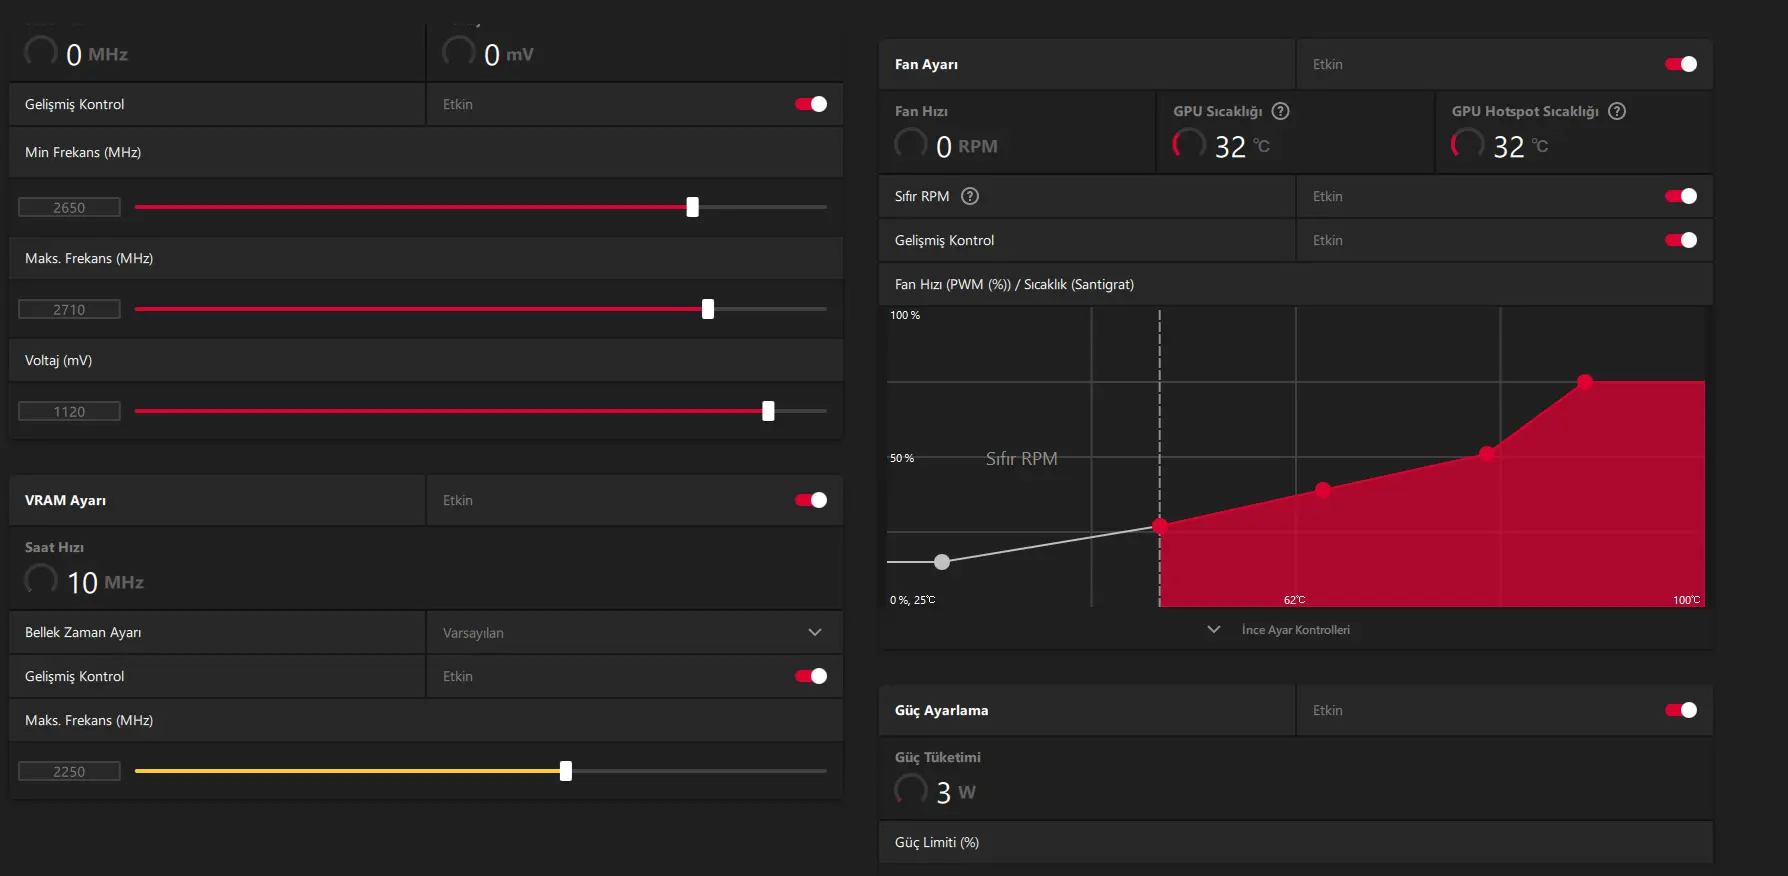
Task: Click the 62°C label on the fan curve axis
Action: click(1295, 600)
